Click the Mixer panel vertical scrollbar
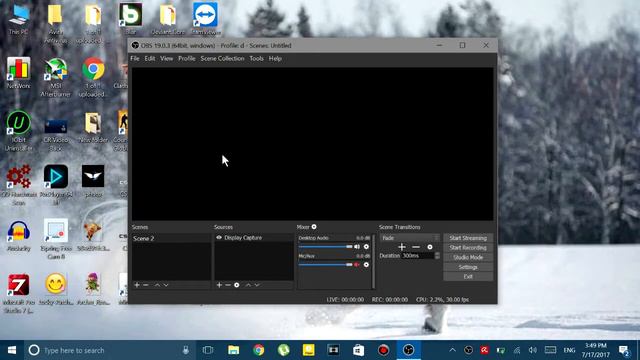The height and width of the screenshot is (360, 640). (x=373, y=261)
